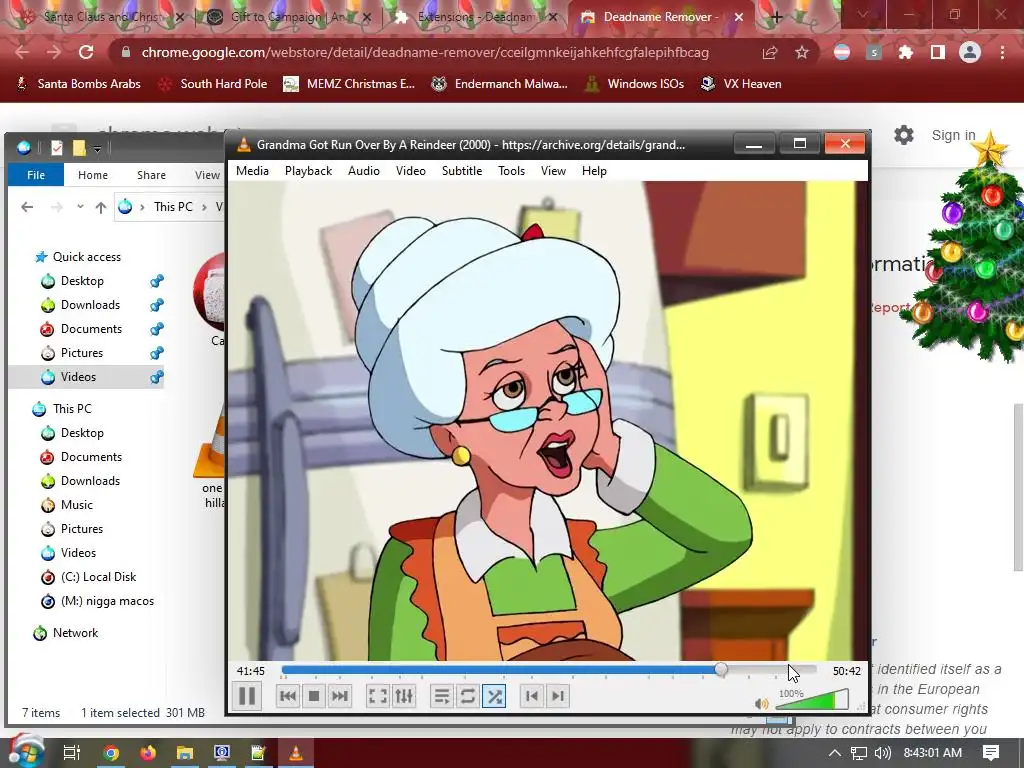Go up one folder in File Explorer
The width and height of the screenshot is (1024, 768).
click(x=101, y=207)
